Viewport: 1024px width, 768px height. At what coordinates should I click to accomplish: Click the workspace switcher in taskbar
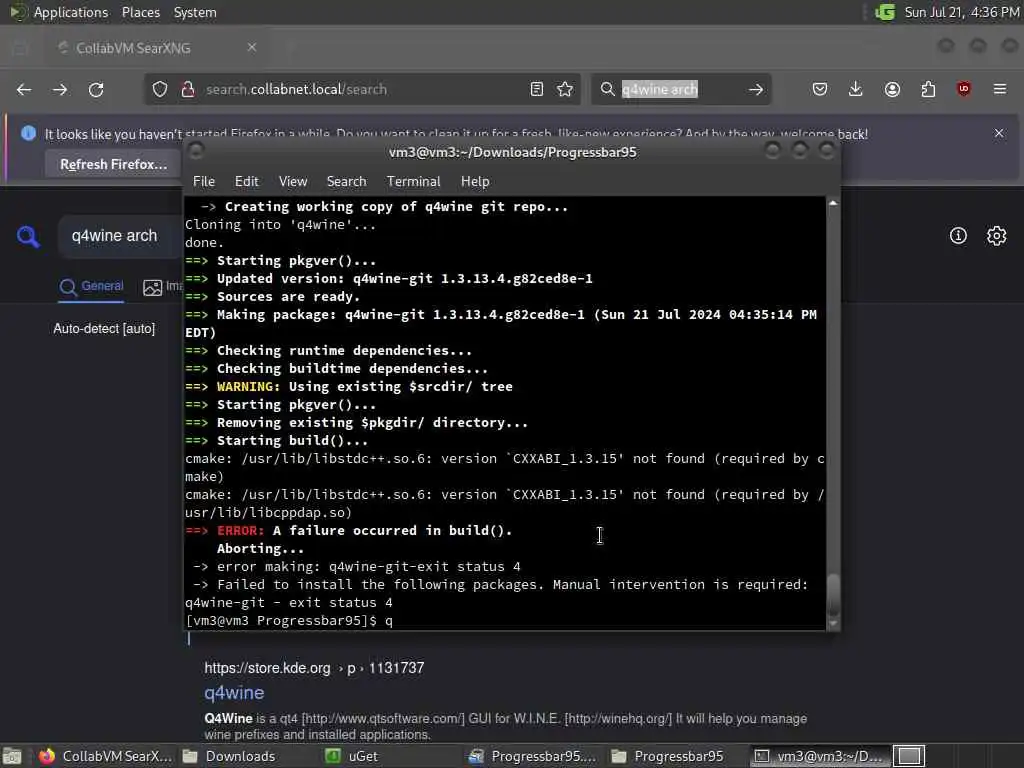click(x=909, y=756)
